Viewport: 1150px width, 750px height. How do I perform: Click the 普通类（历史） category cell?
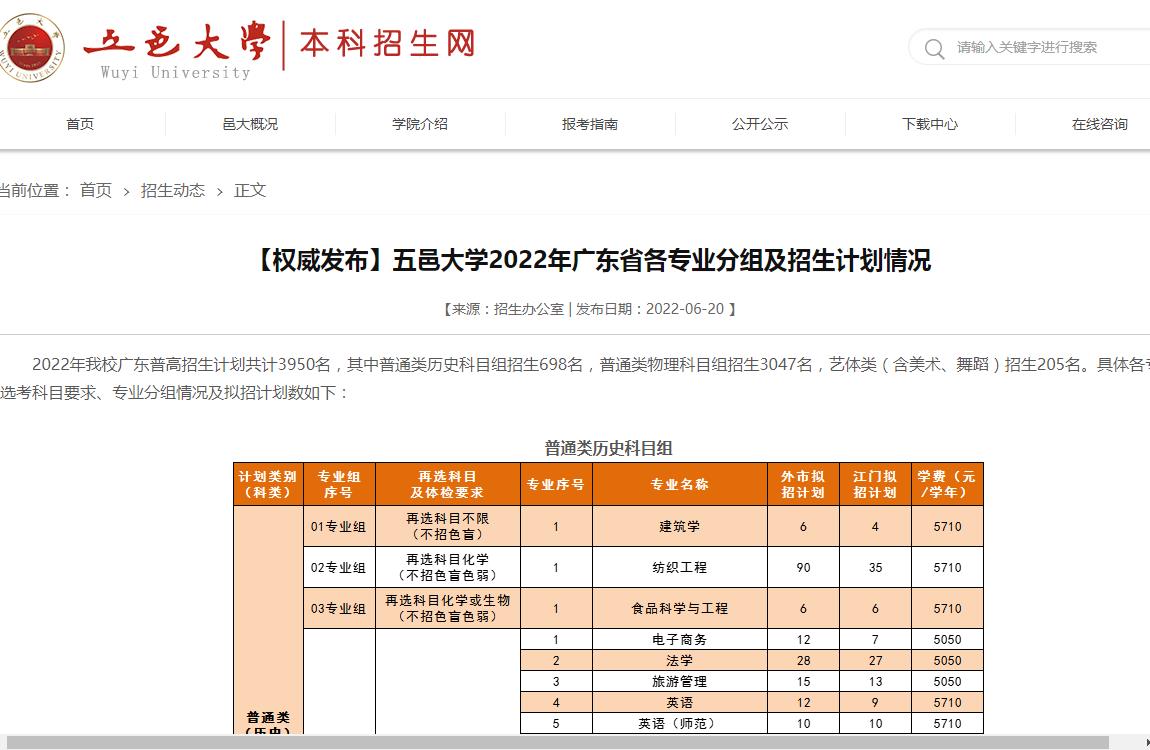(x=268, y=620)
